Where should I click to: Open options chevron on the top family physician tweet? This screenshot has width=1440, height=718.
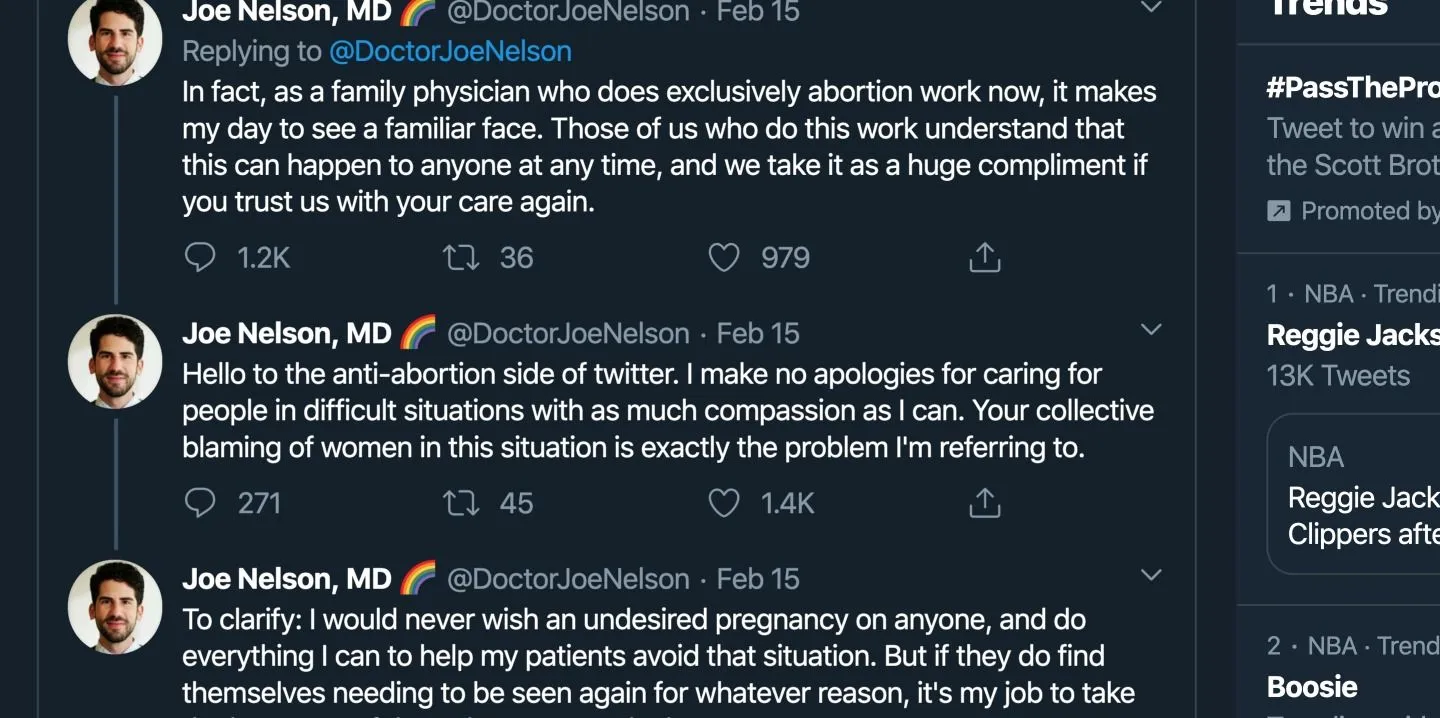point(1151,8)
